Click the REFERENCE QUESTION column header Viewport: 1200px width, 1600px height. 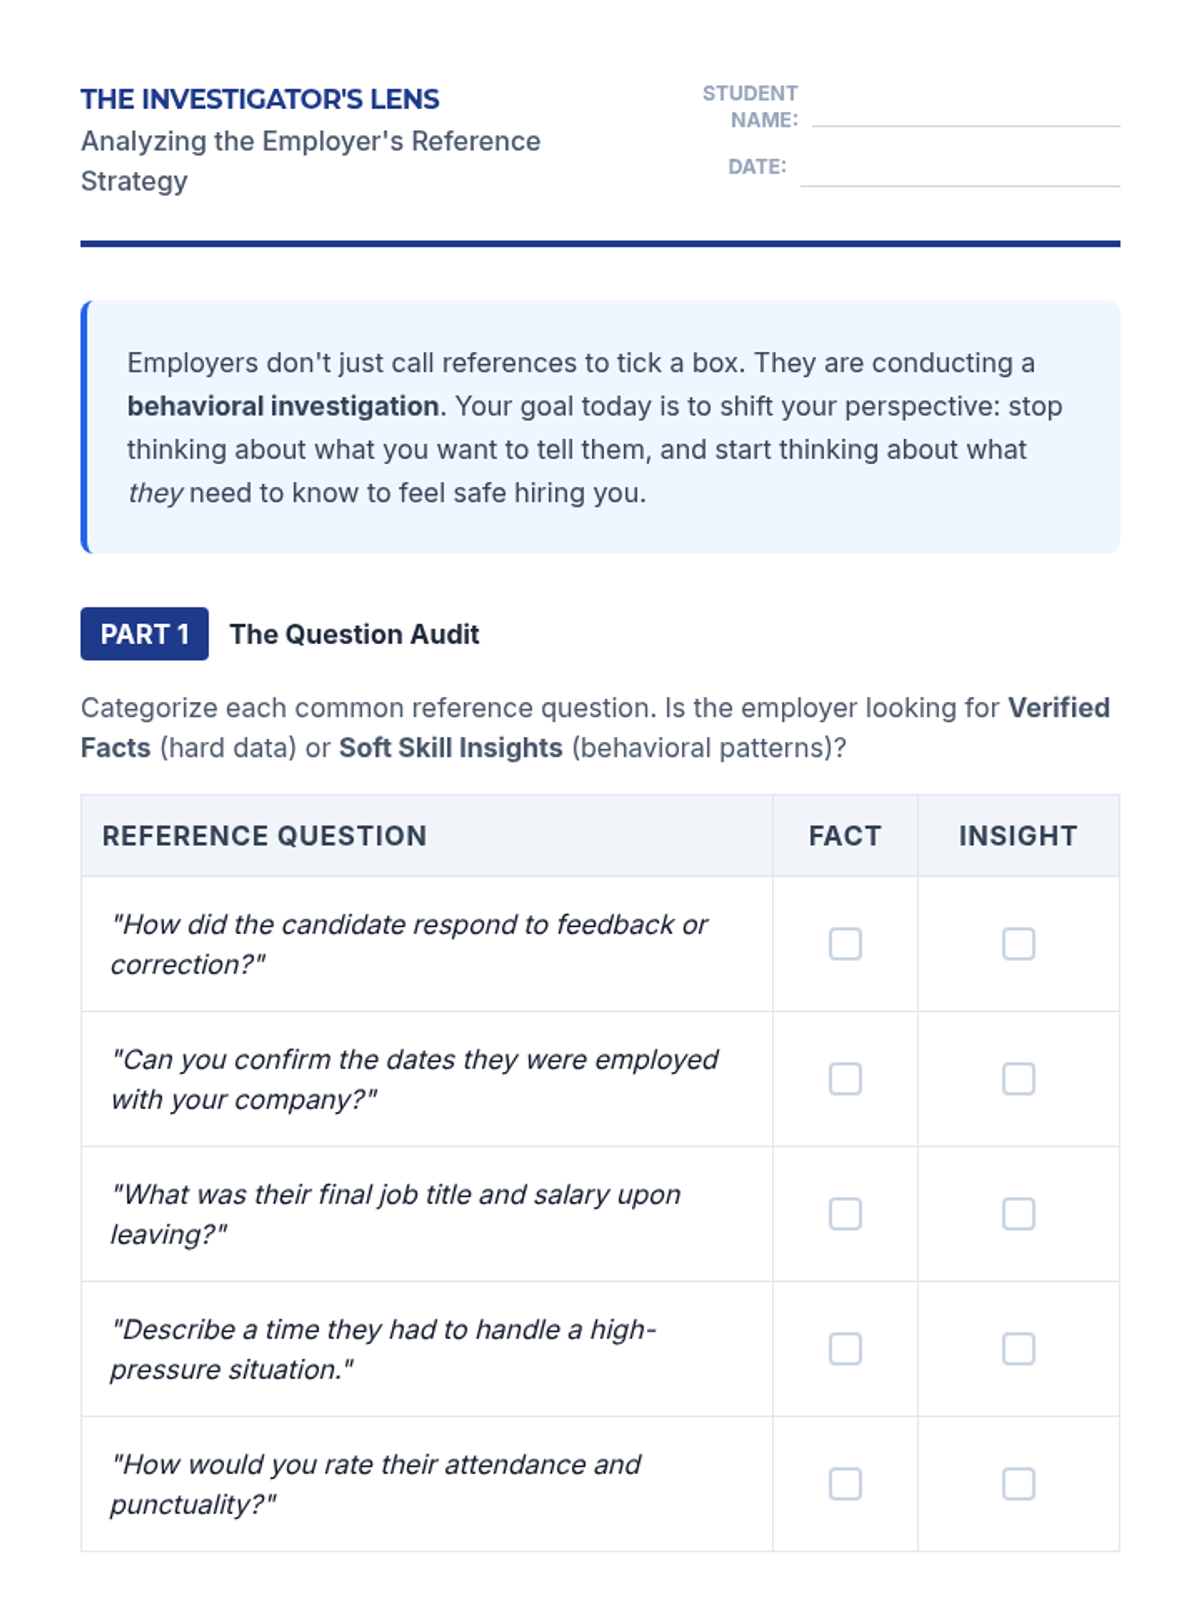(264, 836)
